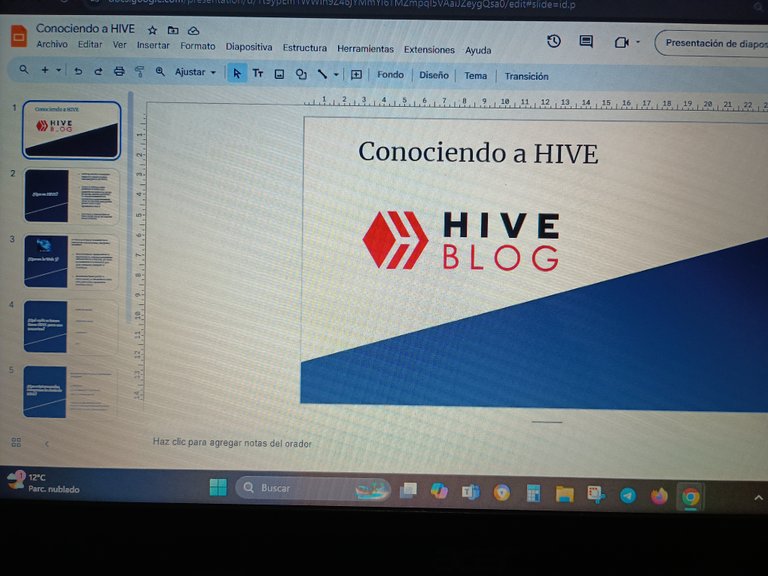
Task: Open the Extensiones menu
Action: [429, 50]
